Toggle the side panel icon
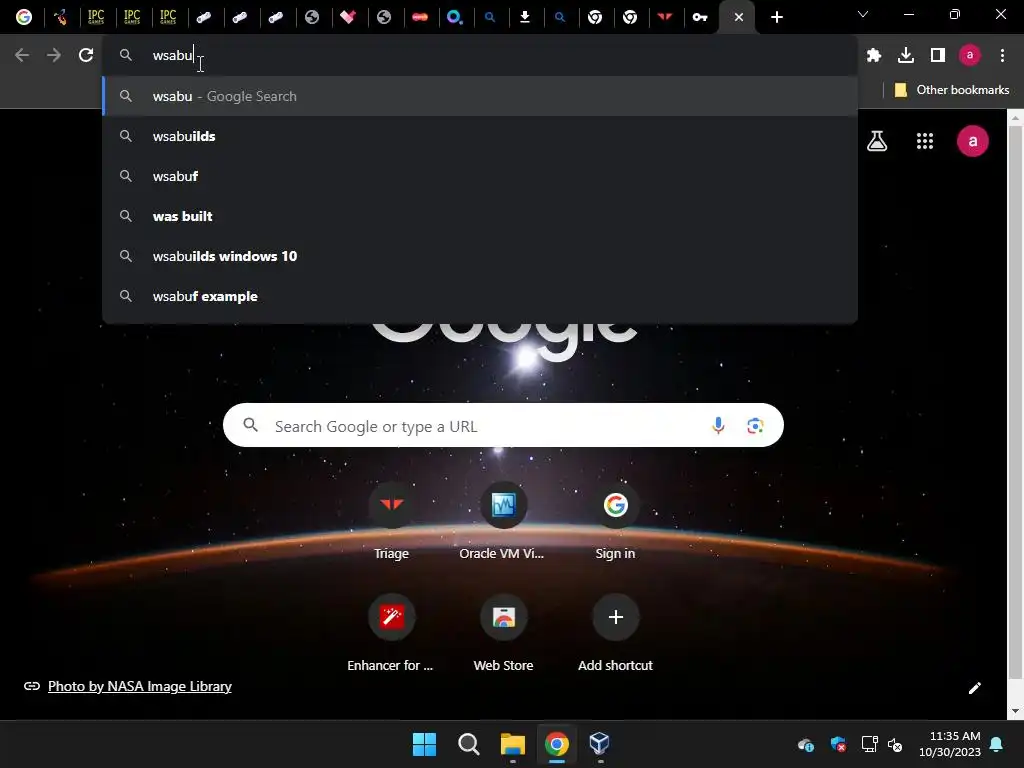This screenshot has height=768, width=1024. [938, 56]
